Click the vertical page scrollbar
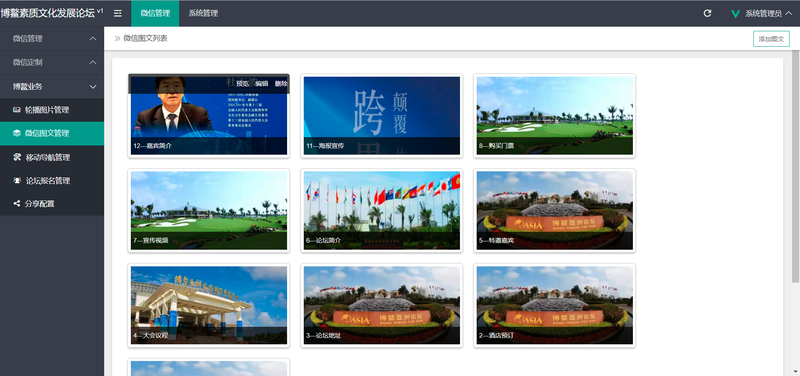 795,166
